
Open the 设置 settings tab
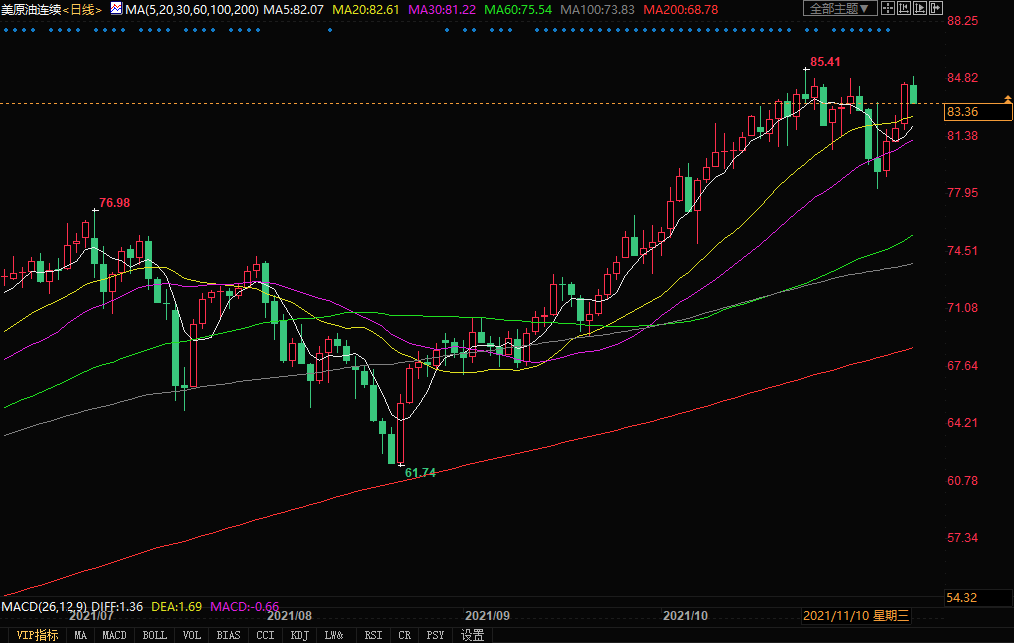coord(473,635)
